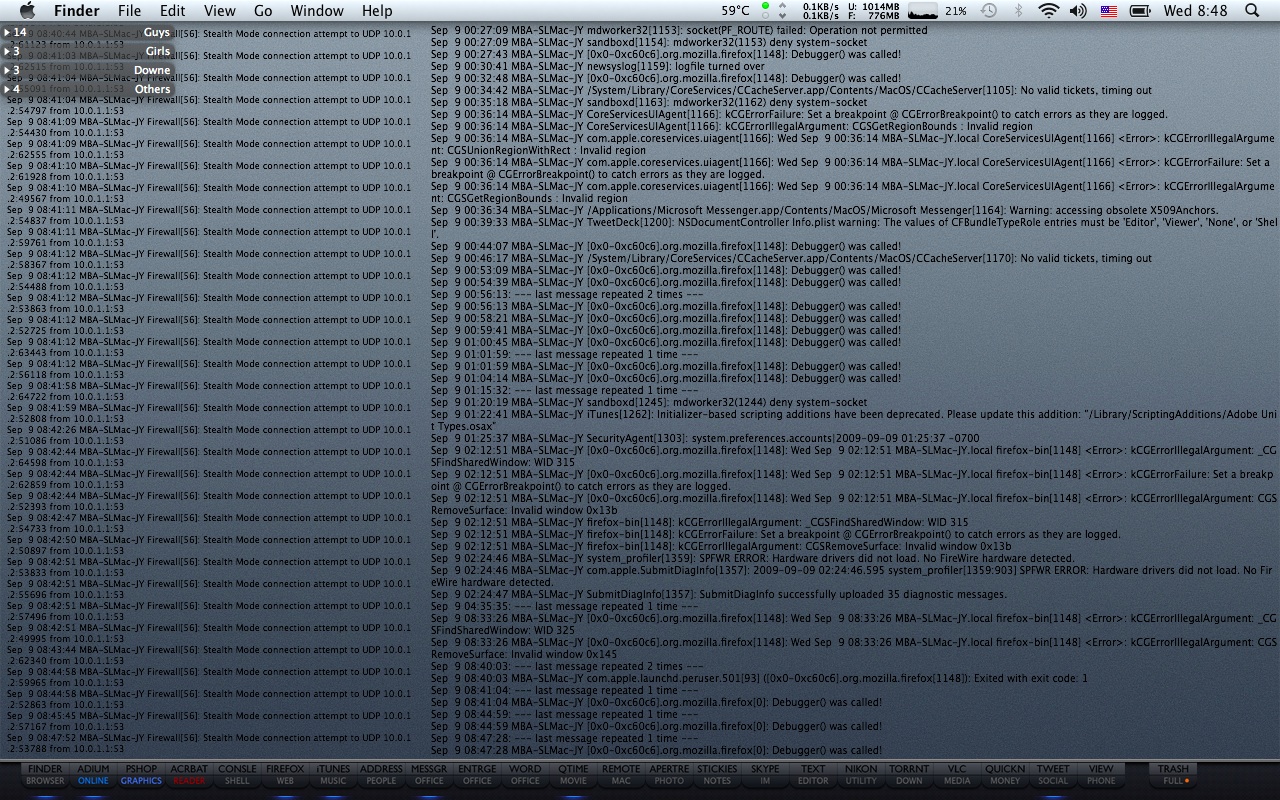Image resolution: width=1280 pixels, height=800 pixels.
Task: Open iTunes music dock item
Action: click(x=333, y=775)
